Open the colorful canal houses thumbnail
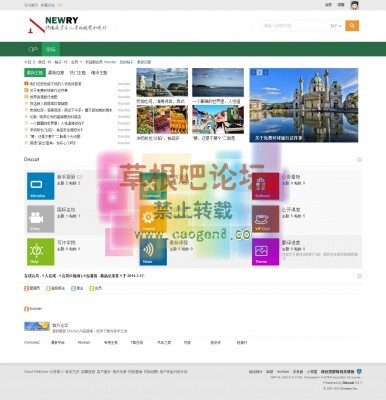Screen dimensions: 386x400 (218, 120)
